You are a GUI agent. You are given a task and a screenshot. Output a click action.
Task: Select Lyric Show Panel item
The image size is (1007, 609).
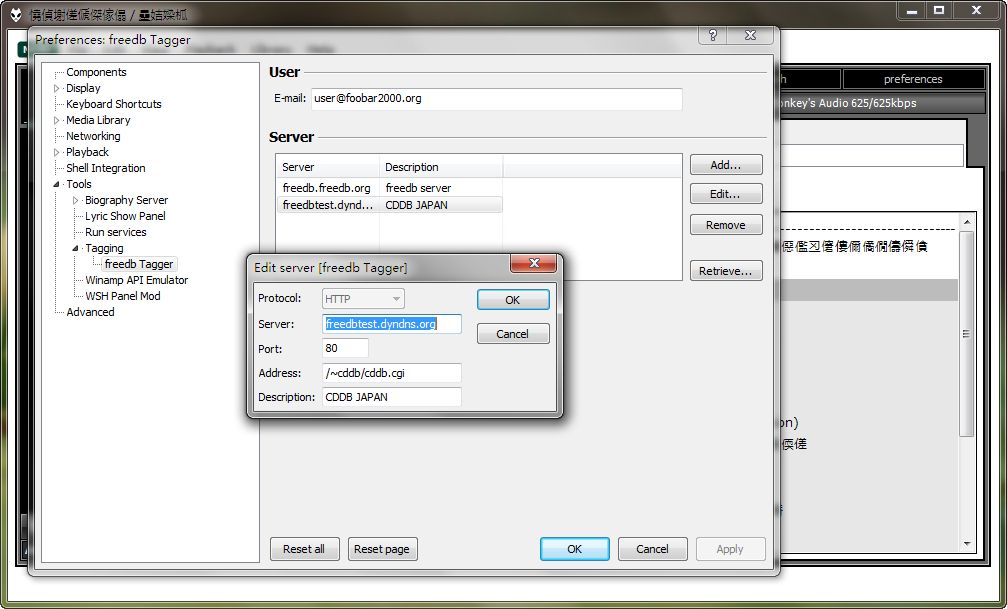125,216
